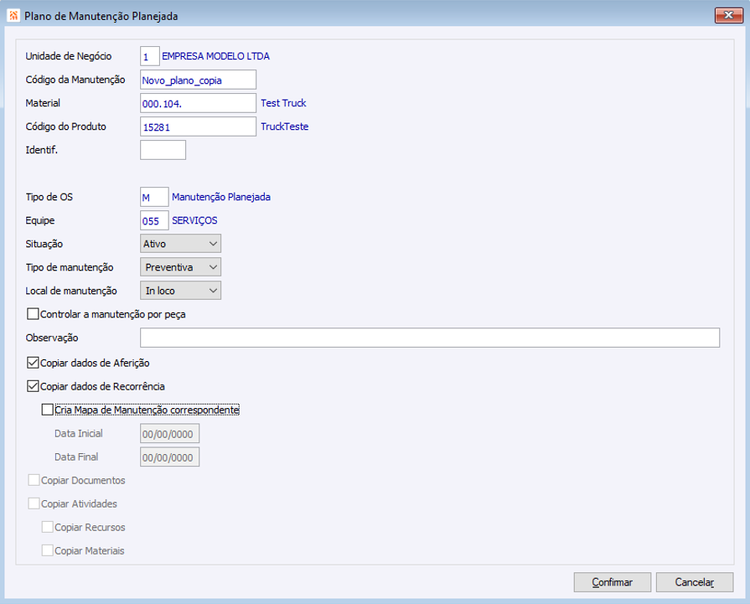
Task: Toggle Controlar a manutenção por peça checkbox
Action: pos(33,314)
